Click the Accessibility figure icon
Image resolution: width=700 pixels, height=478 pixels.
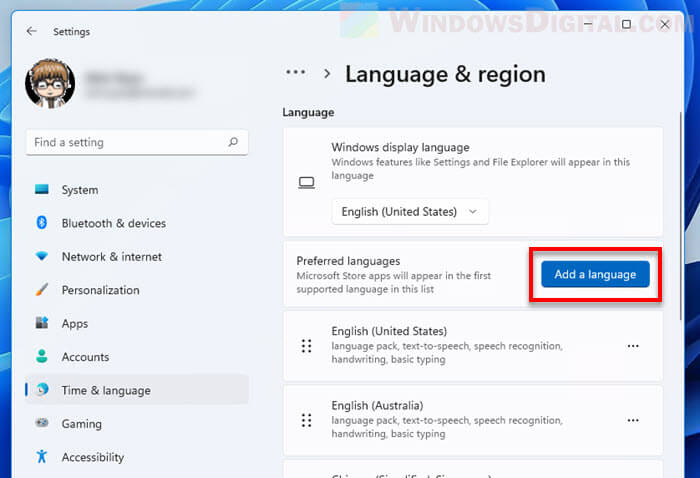point(42,456)
